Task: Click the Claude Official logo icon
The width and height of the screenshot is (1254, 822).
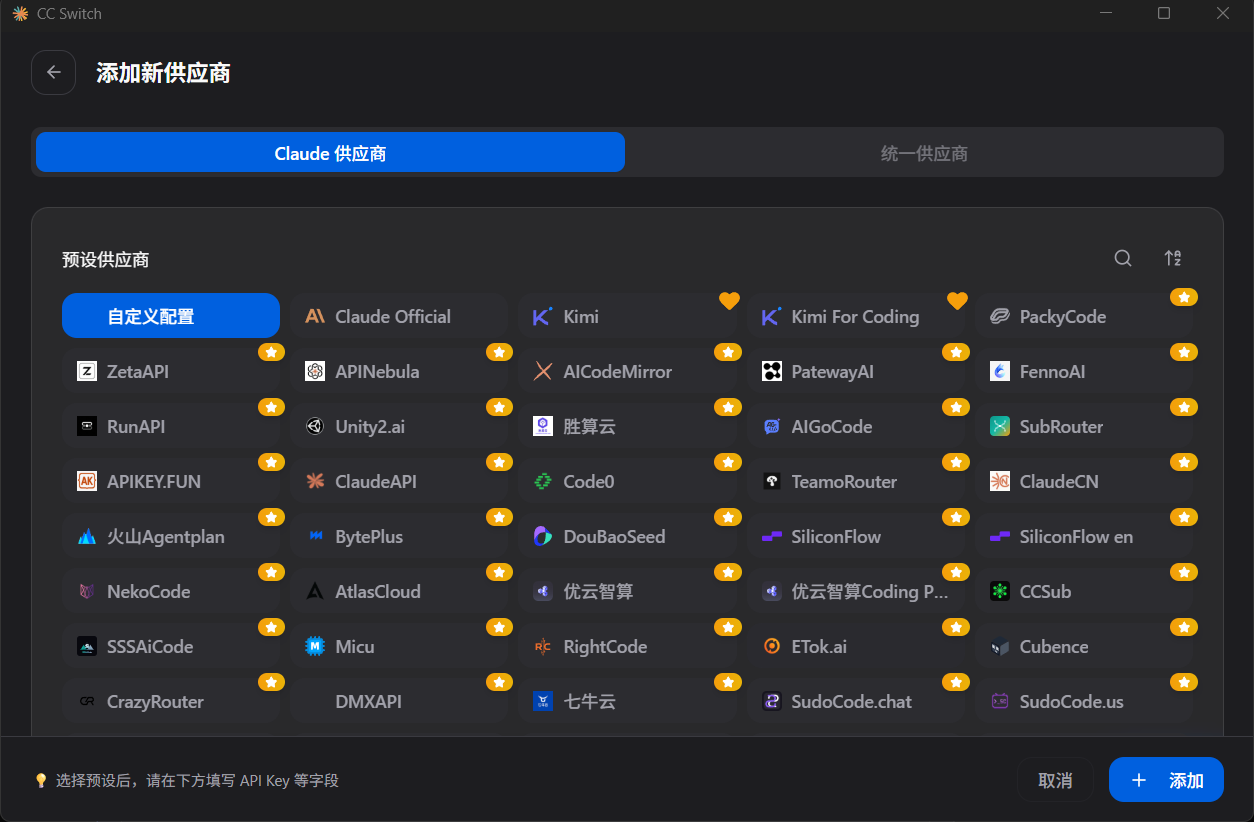Action: pyautogui.click(x=315, y=316)
